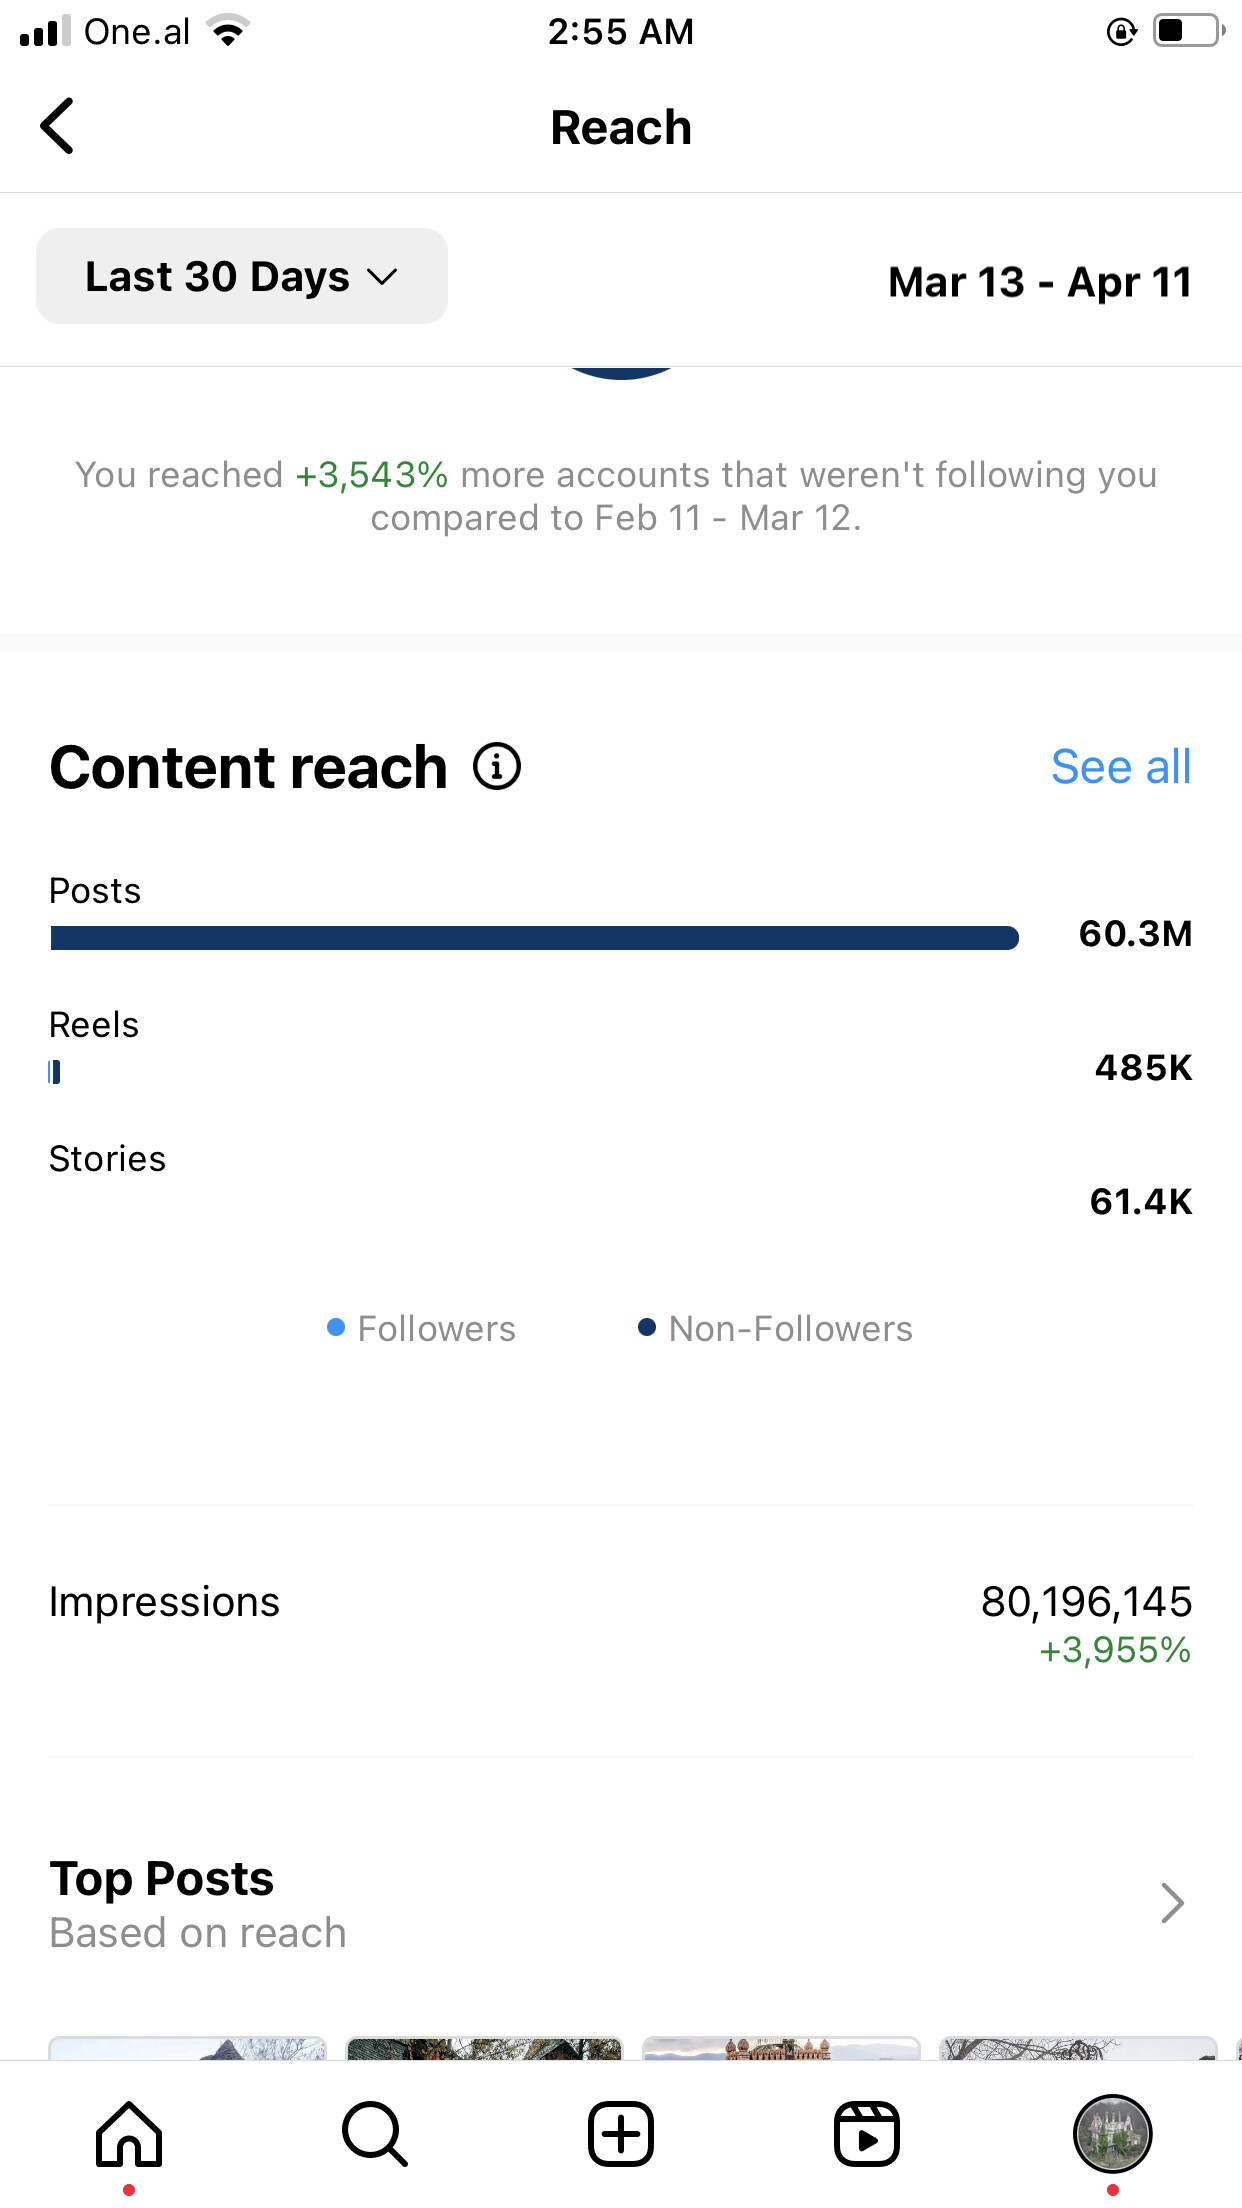Tap the Impressions row value
Screen dimensions: 1242x2208
[x=1086, y=1602]
